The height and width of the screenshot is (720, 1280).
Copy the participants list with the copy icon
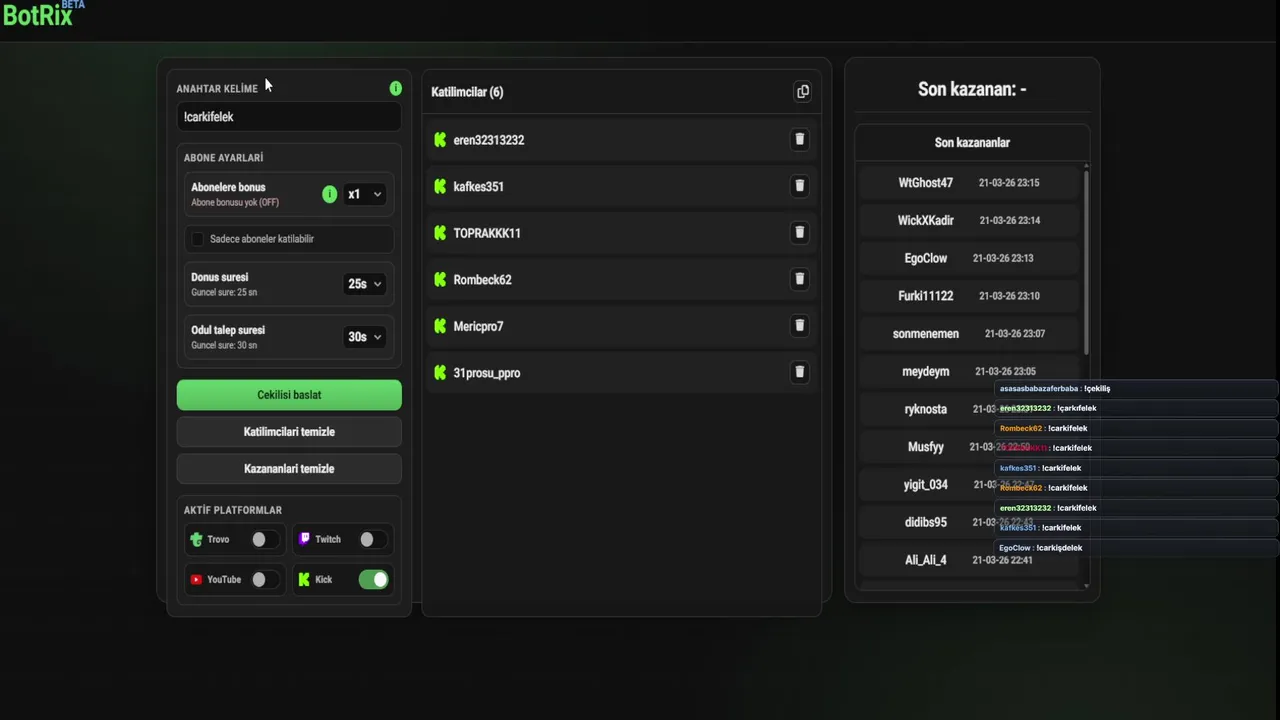pyautogui.click(x=802, y=92)
